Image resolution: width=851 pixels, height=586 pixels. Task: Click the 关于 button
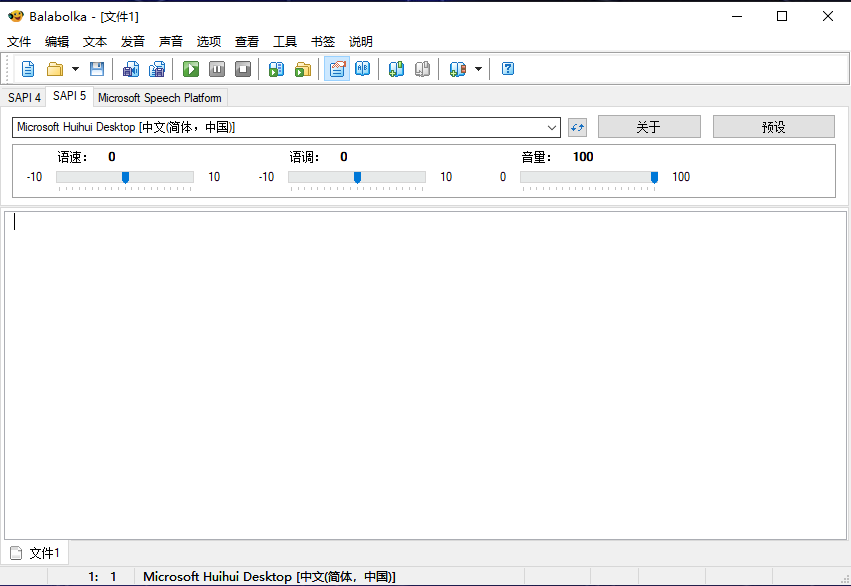tap(649, 127)
